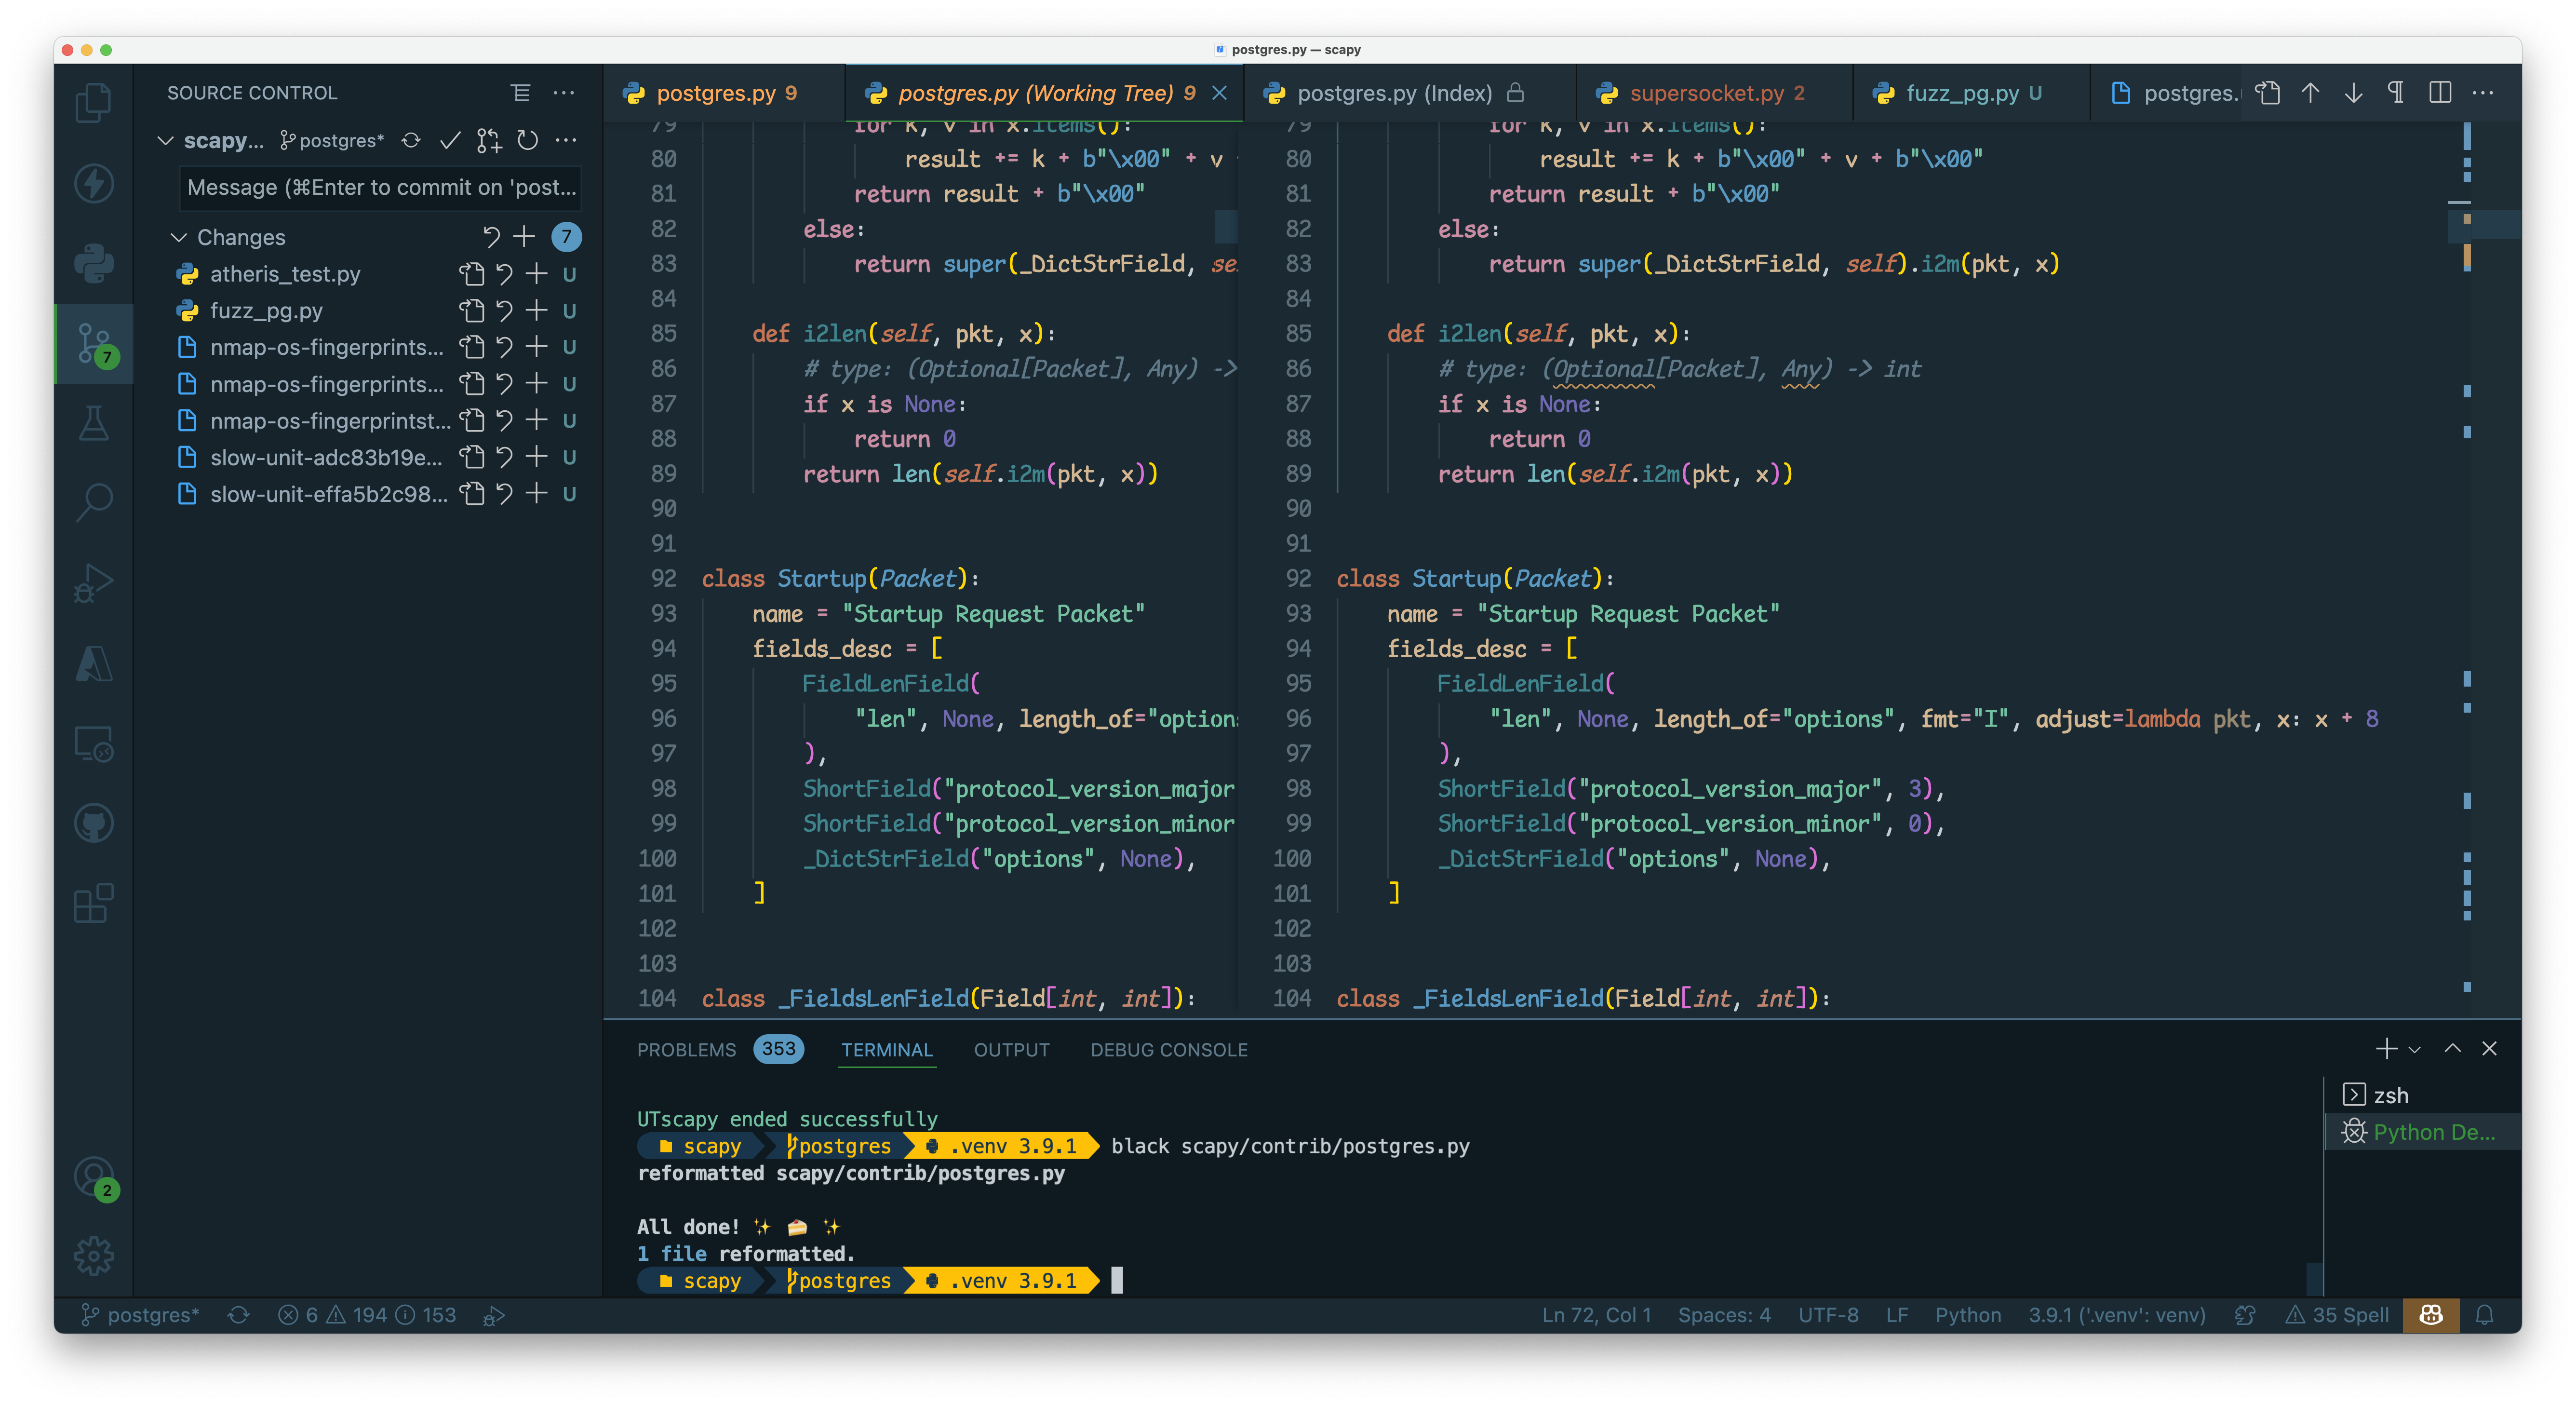Close the terminal panel
The image size is (2576, 1405).
2489,1049
